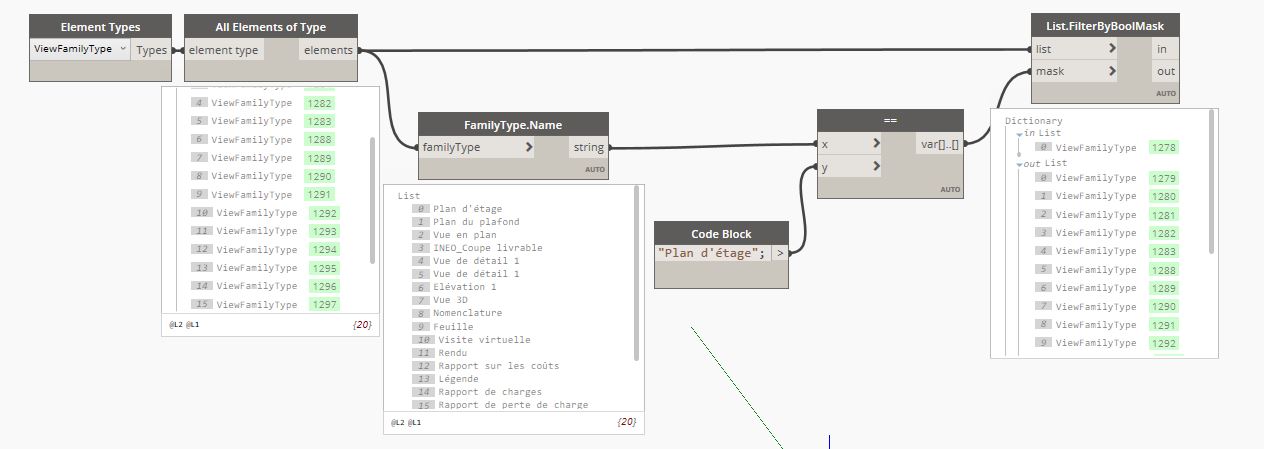Click the 'string' output of FamilyType.Name
1264x449 pixels.
[x=587, y=147]
